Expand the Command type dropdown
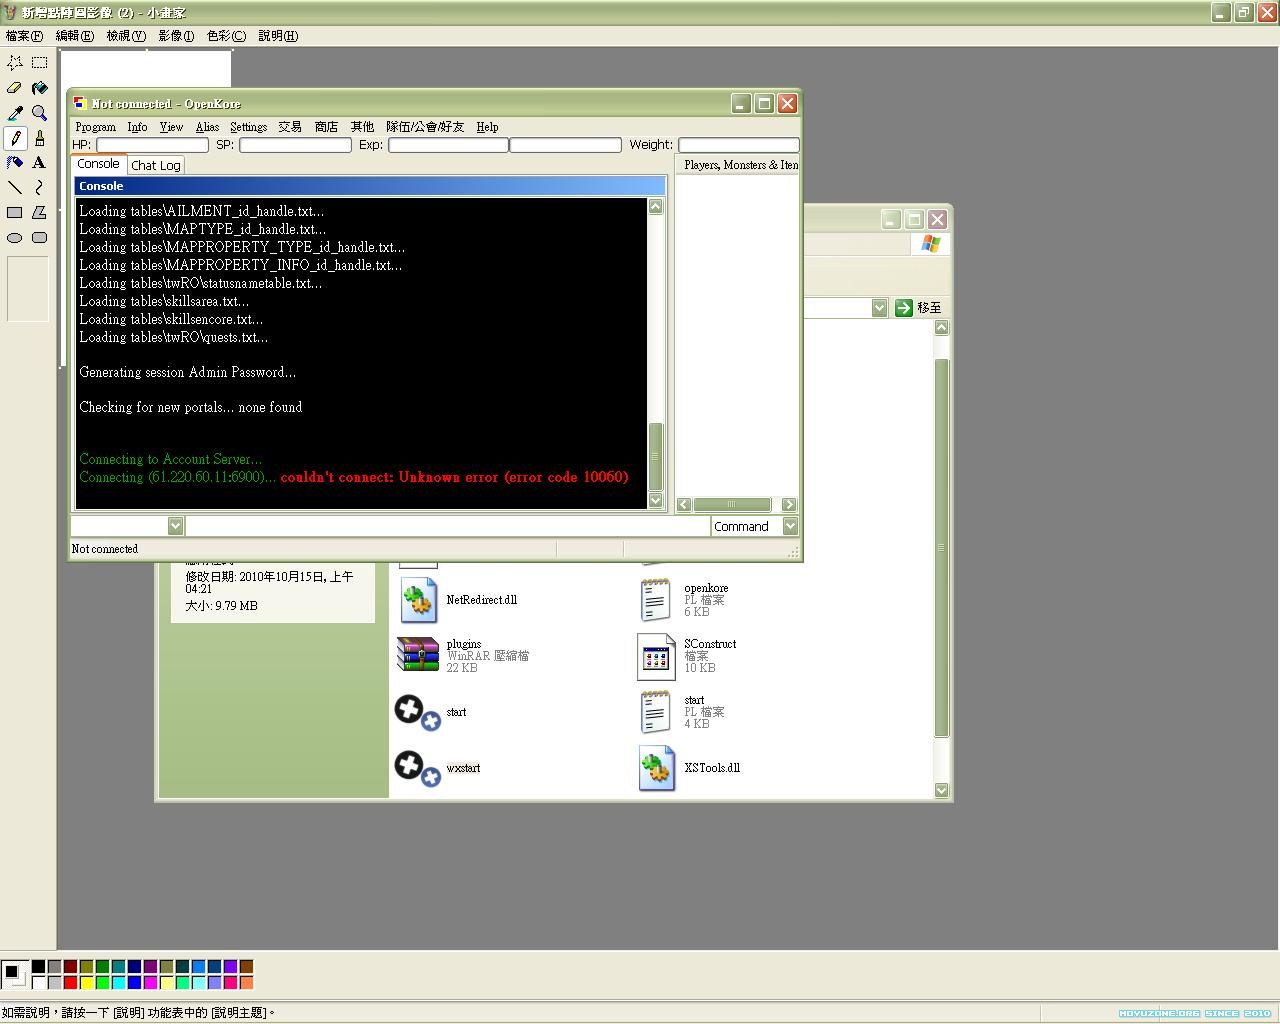The image size is (1280, 1024). click(x=790, y=526)
